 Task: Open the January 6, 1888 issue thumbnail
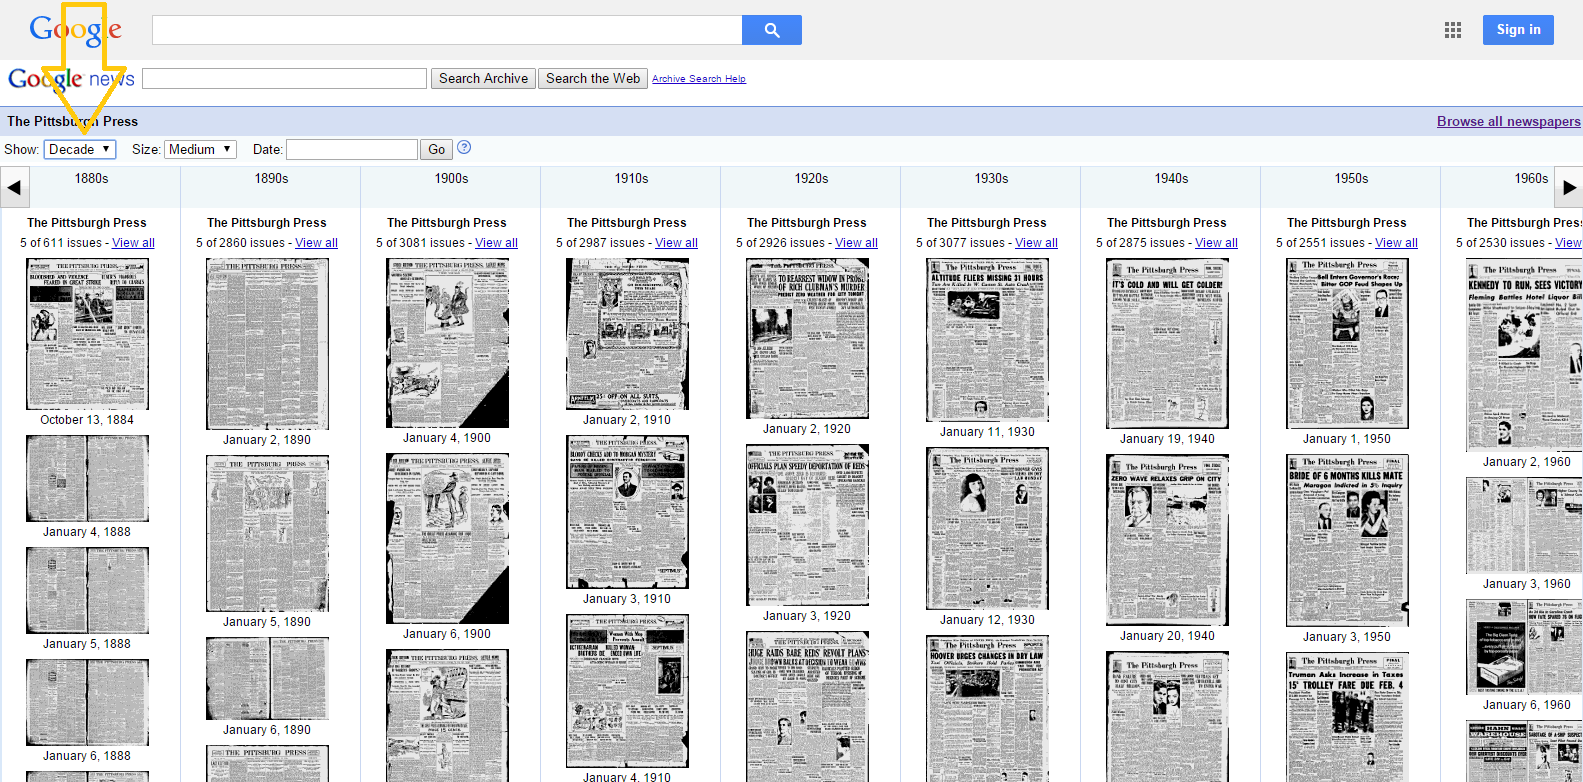87,702
